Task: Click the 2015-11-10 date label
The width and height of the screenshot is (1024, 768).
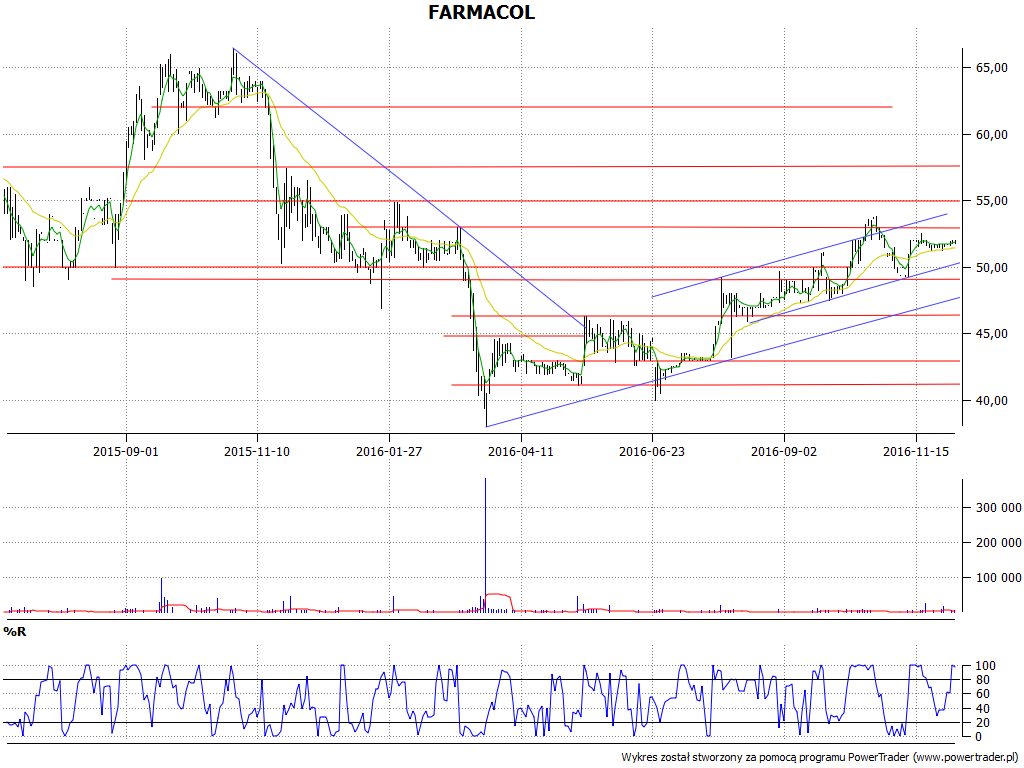Action: click(257, 451)
